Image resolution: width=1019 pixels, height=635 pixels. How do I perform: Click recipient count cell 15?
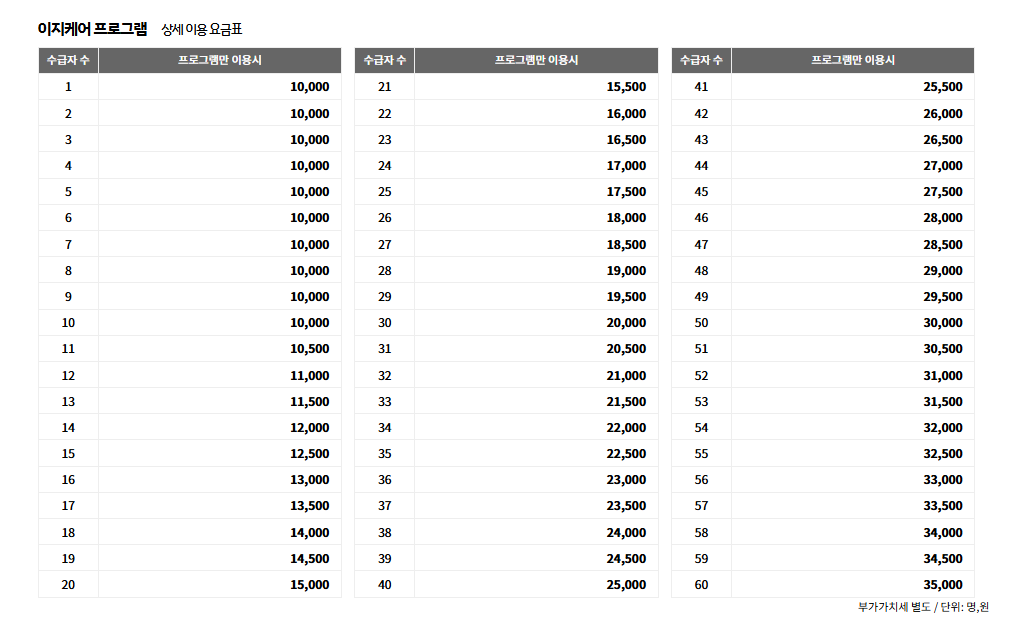(68, 454)
